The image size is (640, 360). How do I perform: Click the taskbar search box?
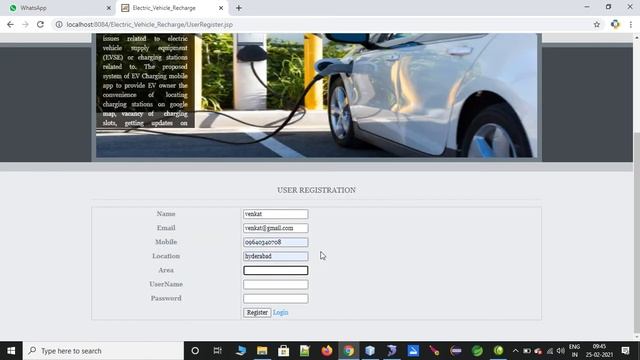pyautogui.click(x=103, y=351)
